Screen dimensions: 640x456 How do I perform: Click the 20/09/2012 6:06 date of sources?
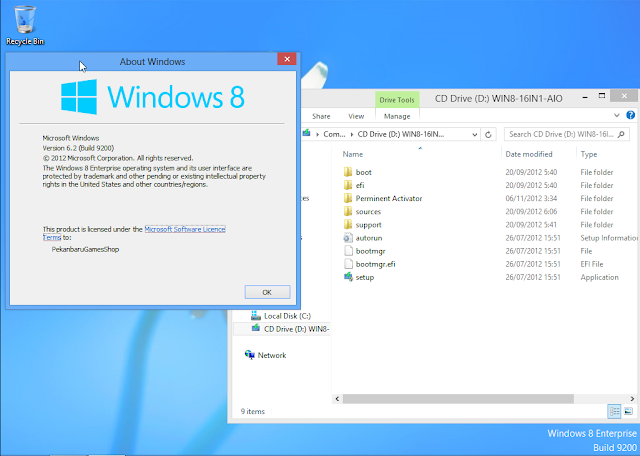point(531,211)
